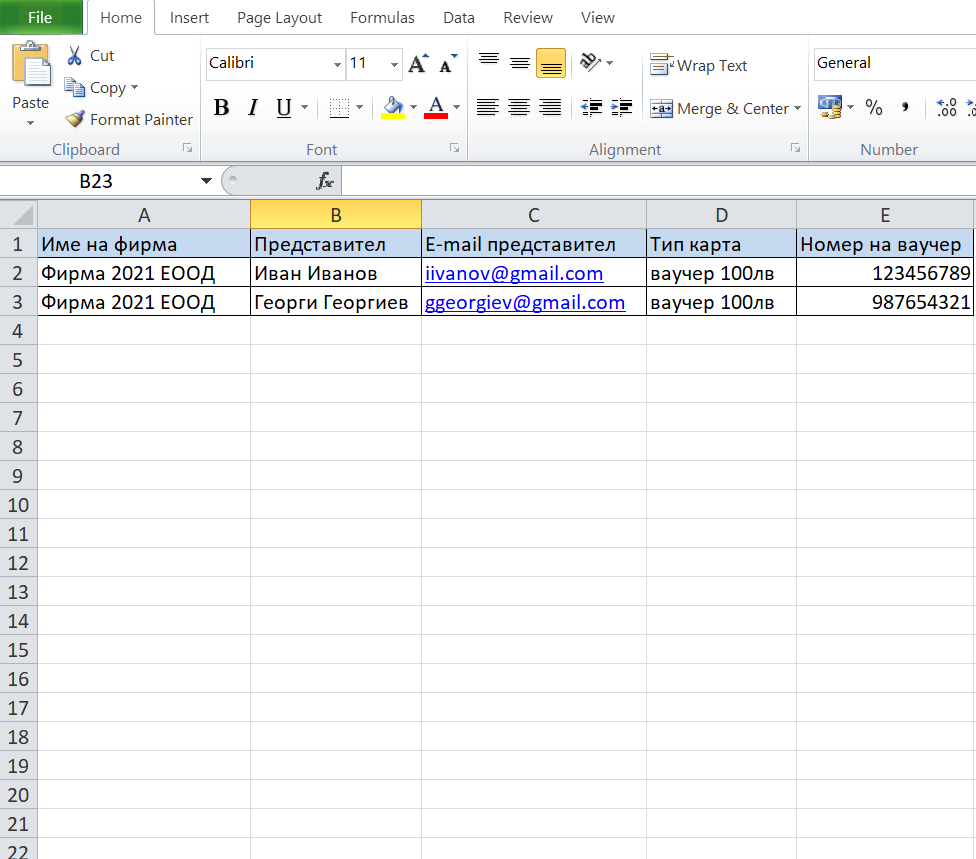
Task: Apply bottom border to cell
Action: coord(339,108)
